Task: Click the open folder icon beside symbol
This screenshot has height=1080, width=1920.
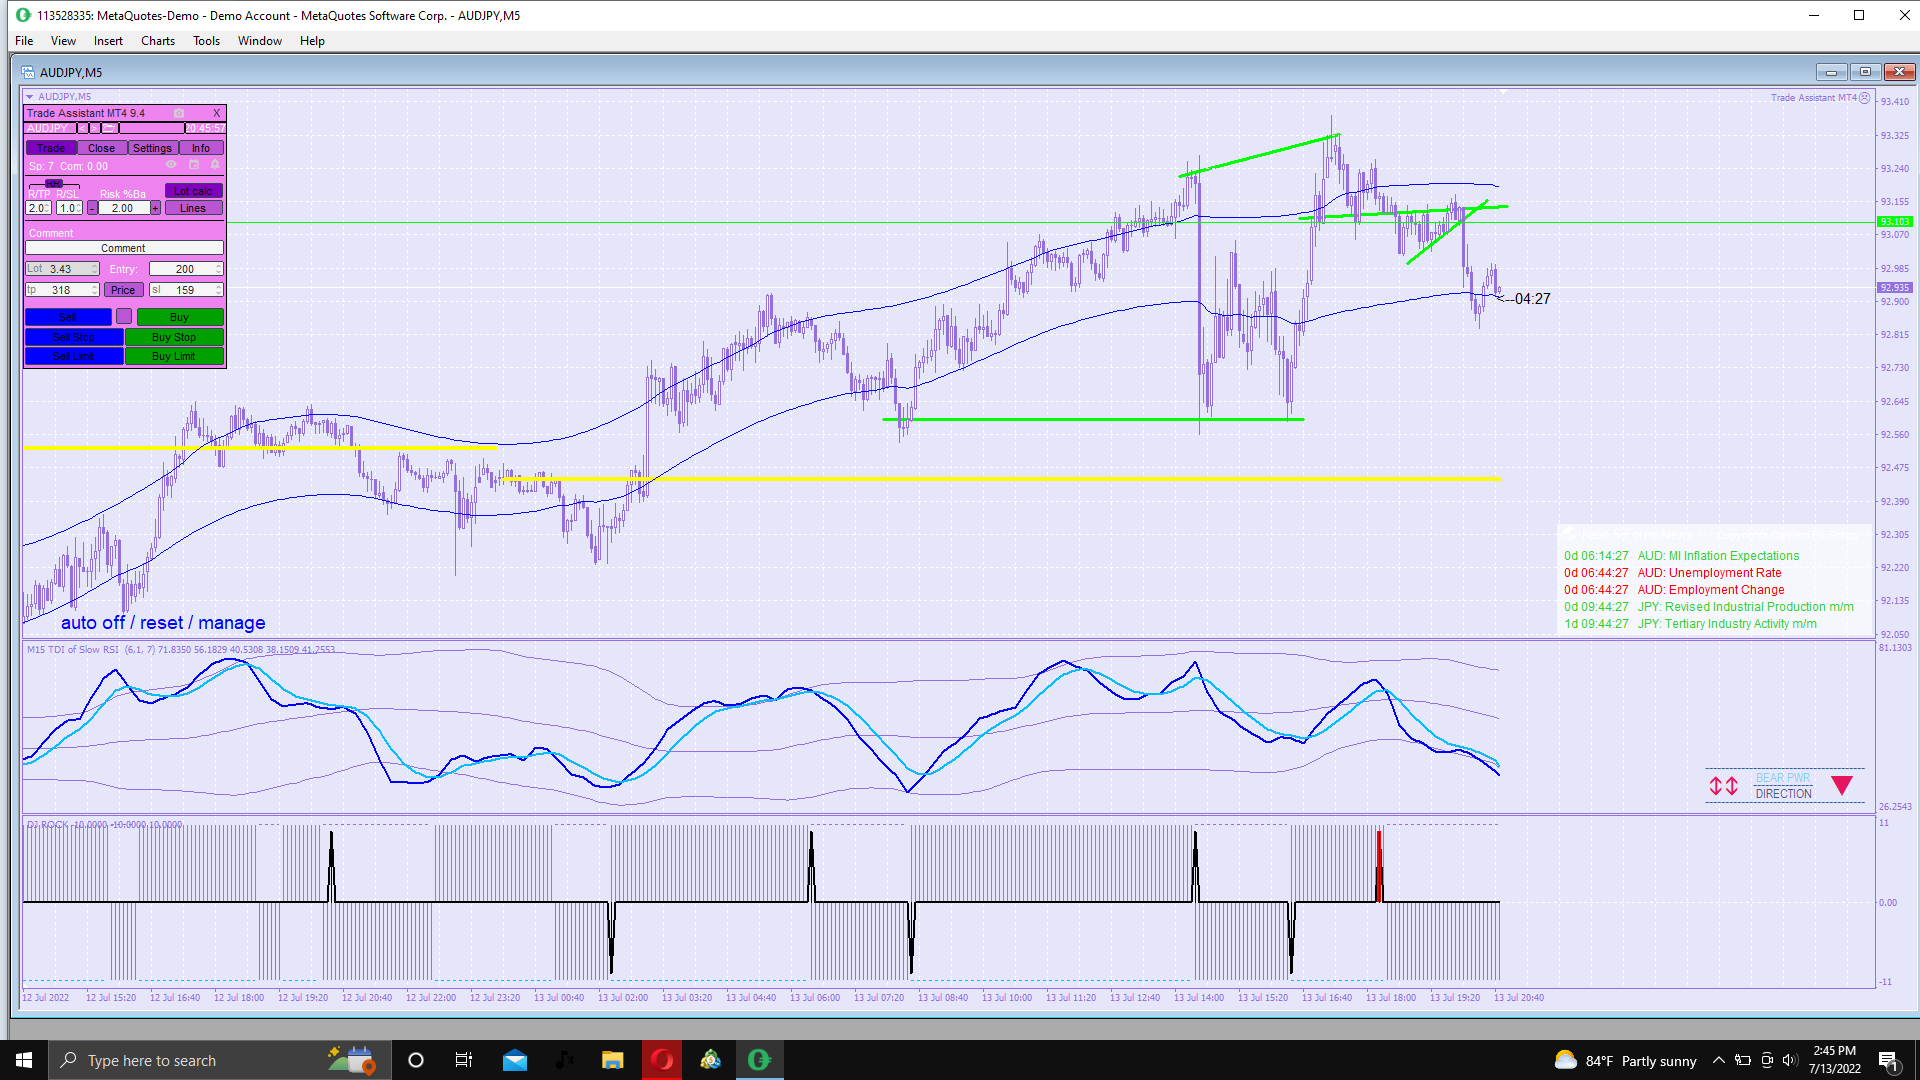Action: (x=108, y=128)
